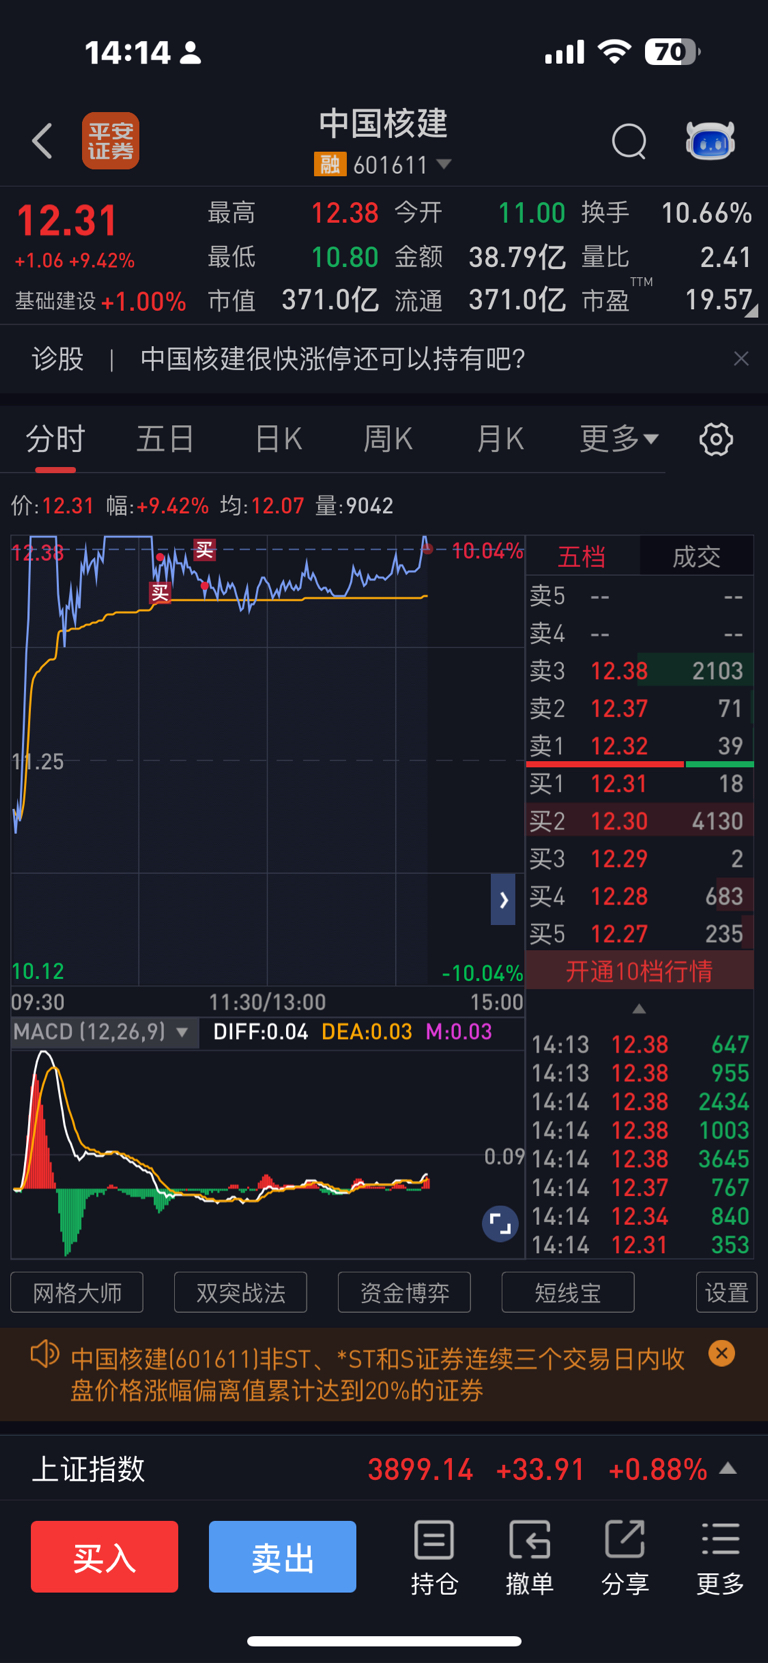Select 买5 price 12.27 row

[639, 934]
